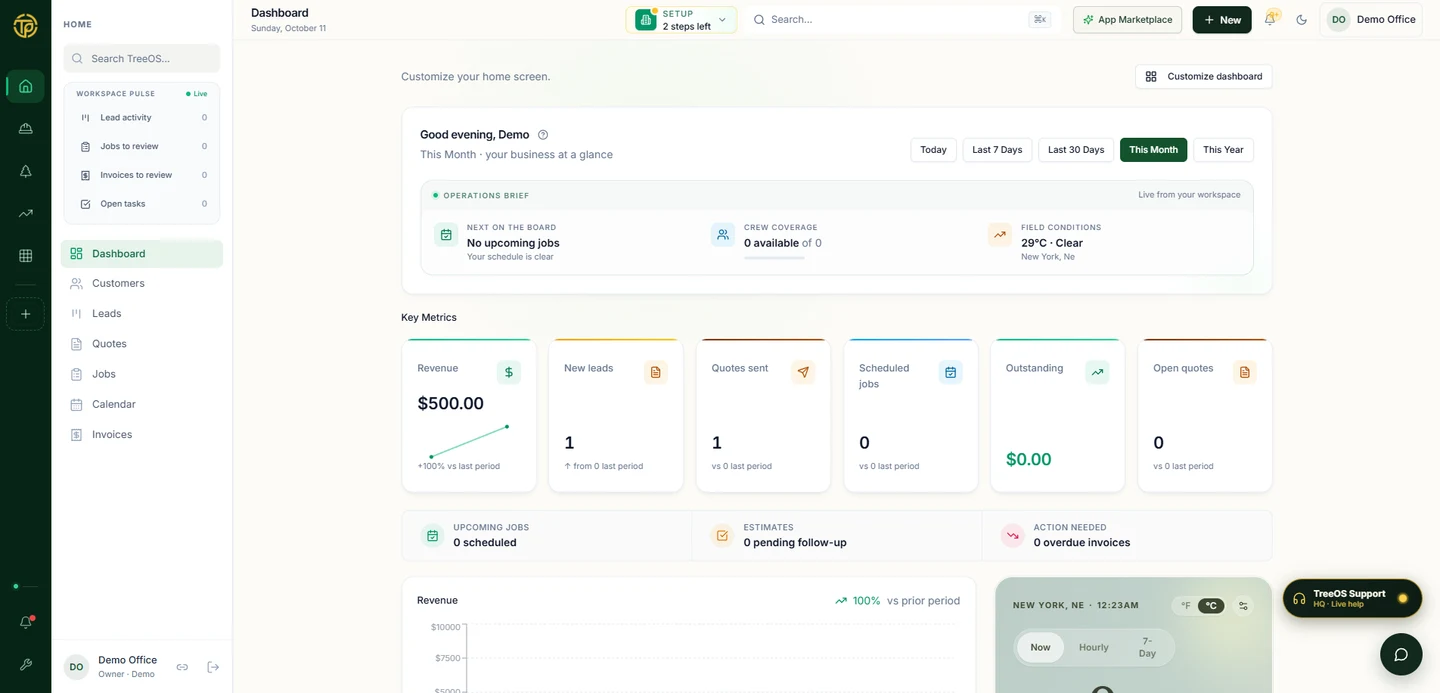
Task: Click the New leads document icon
Action: pyautogui.click(x=656, y=372)
